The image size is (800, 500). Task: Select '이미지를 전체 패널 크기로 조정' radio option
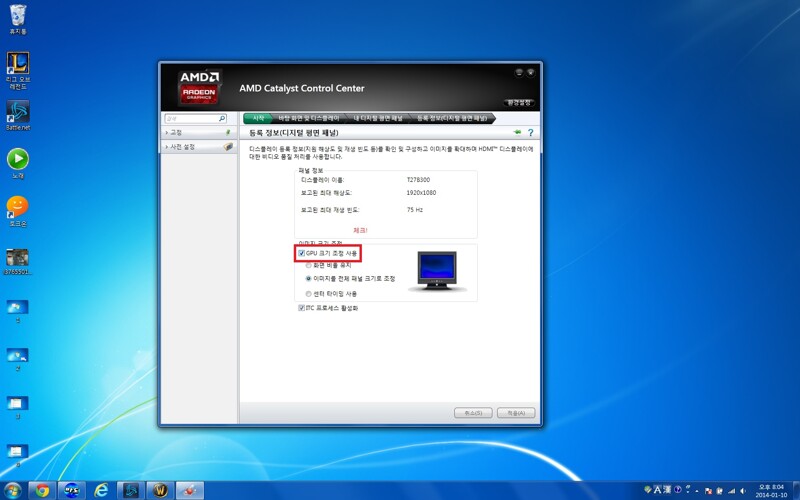coord(308,279)
